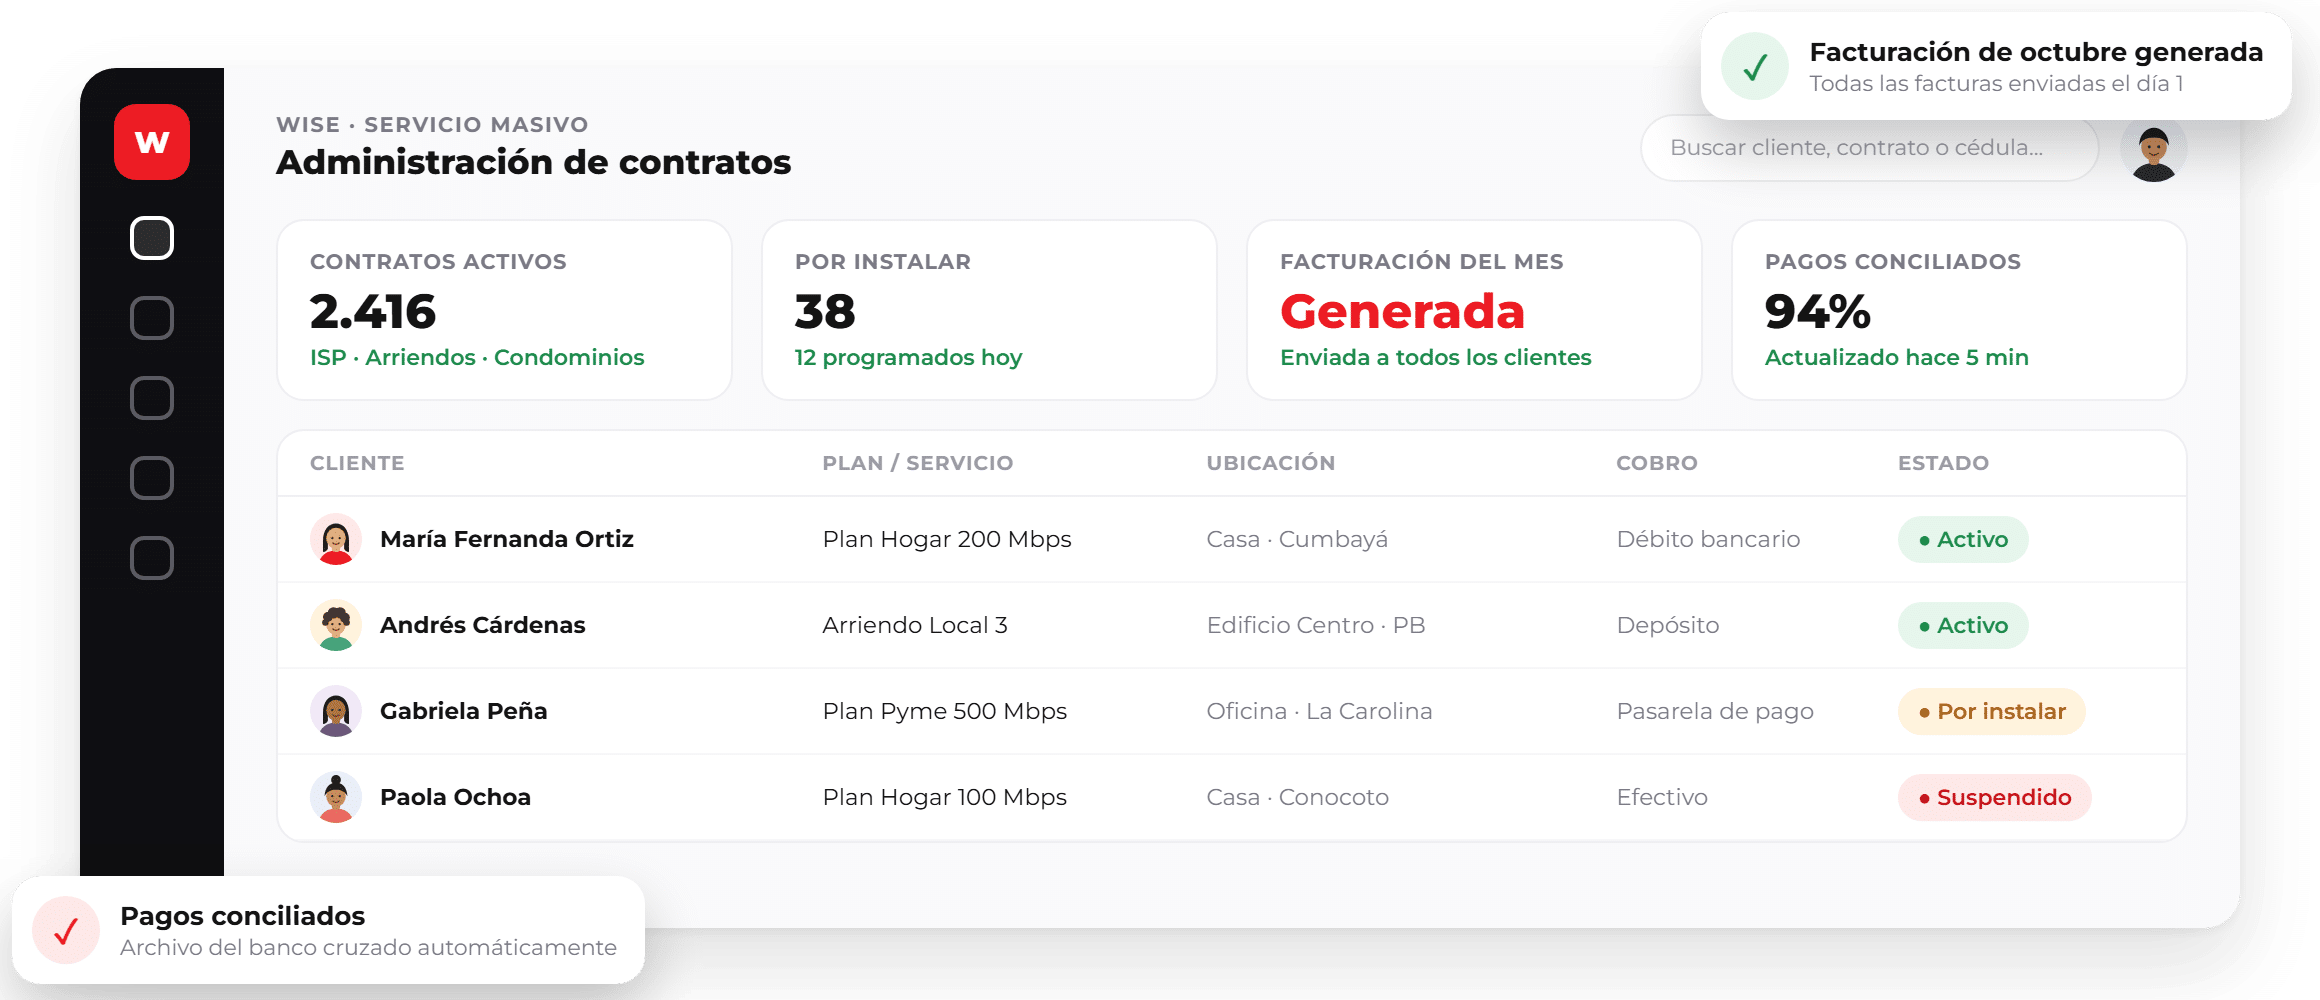Sort by the Estado column header
The image size is (2320, 1000).
click(x=1944, y=463)
